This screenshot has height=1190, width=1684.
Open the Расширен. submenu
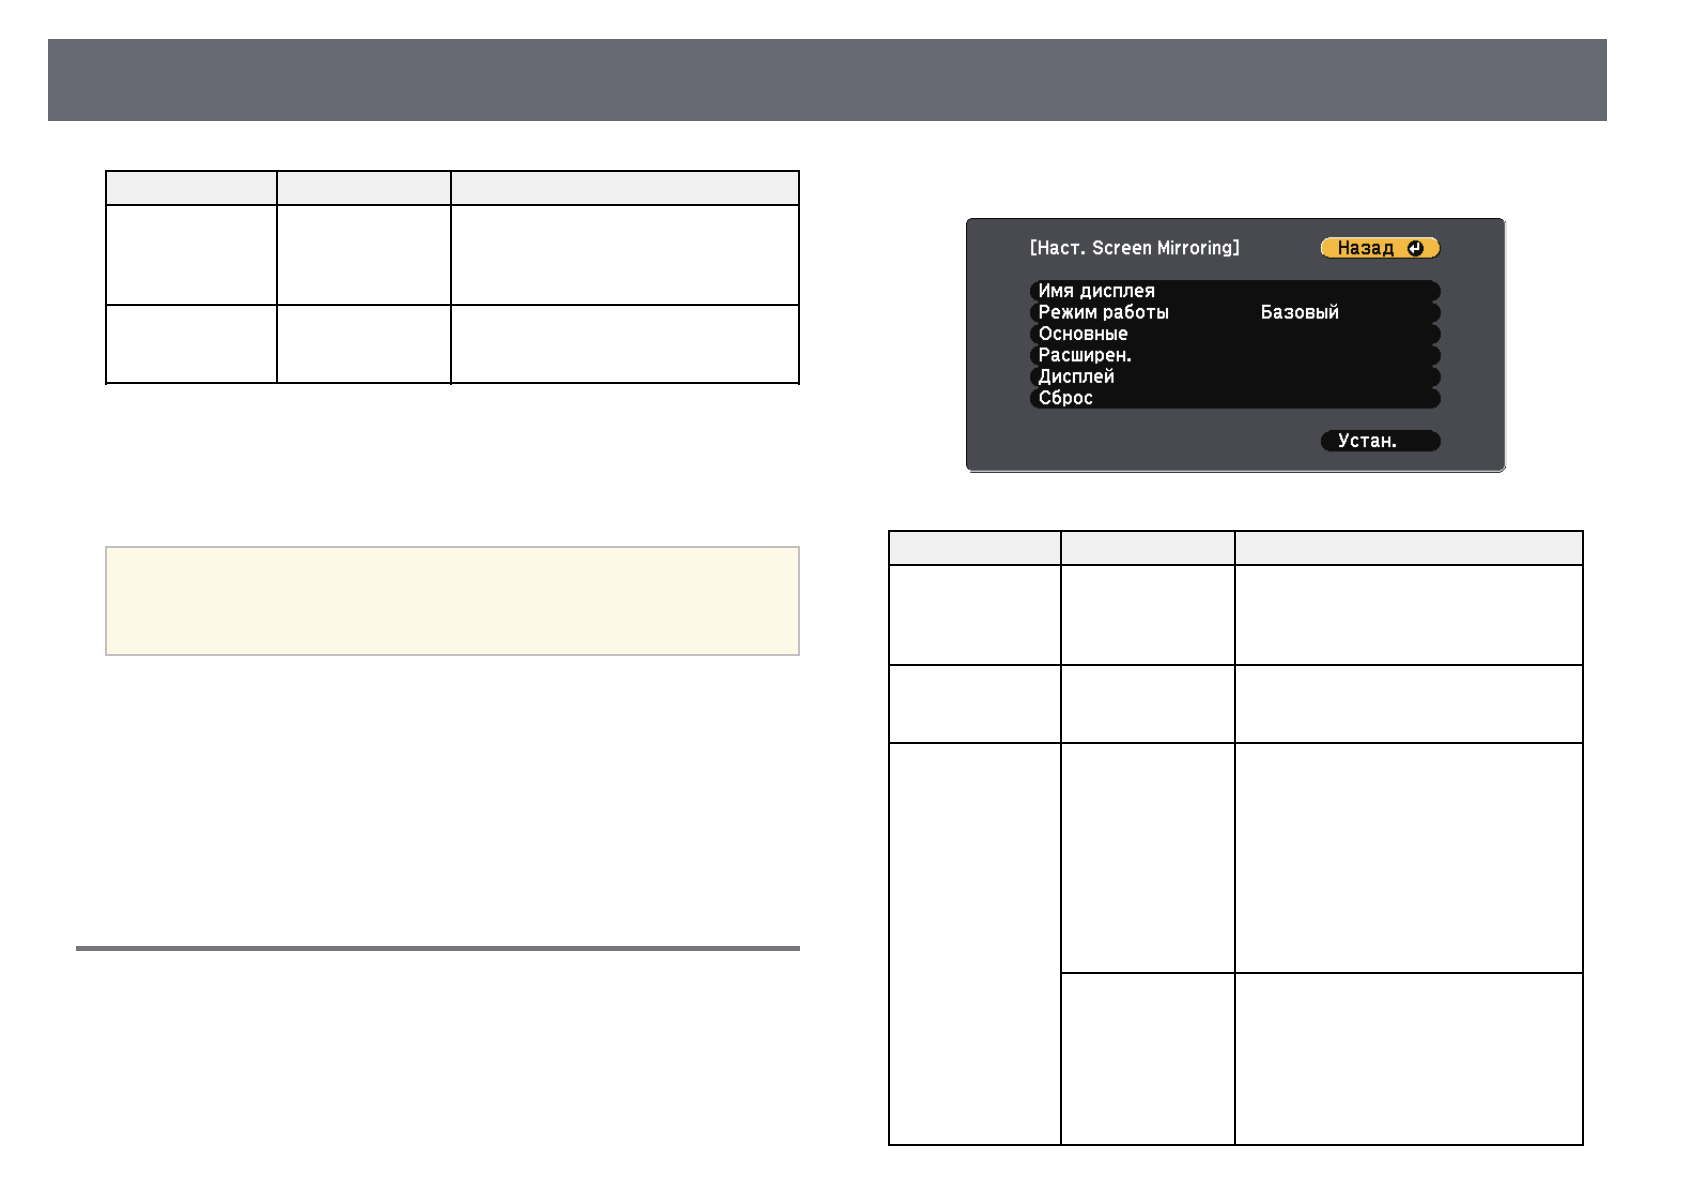1085,355
